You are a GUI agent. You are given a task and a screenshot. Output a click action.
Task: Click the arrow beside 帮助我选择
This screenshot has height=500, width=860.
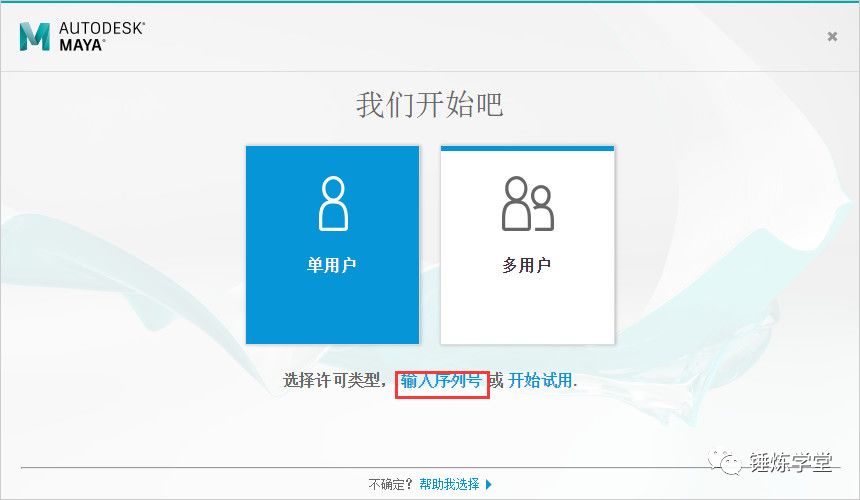(489, 485)
